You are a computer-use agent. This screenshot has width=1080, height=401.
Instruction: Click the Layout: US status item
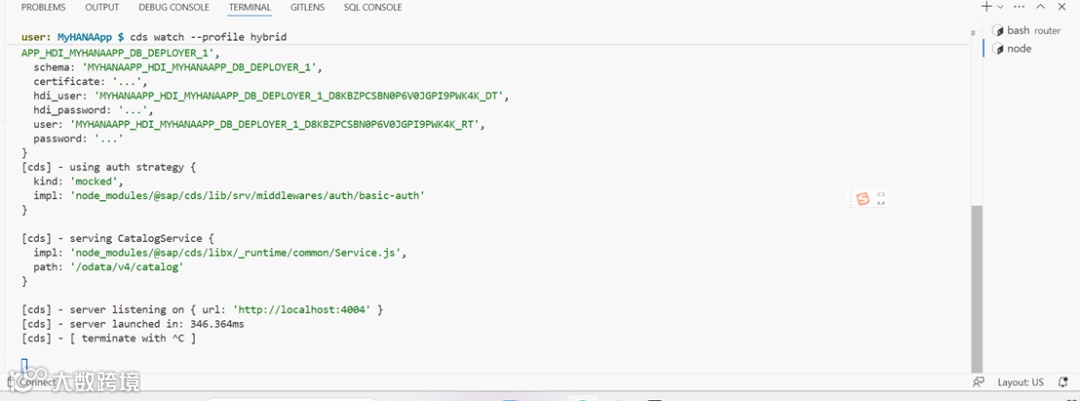tap(1021, 382)
